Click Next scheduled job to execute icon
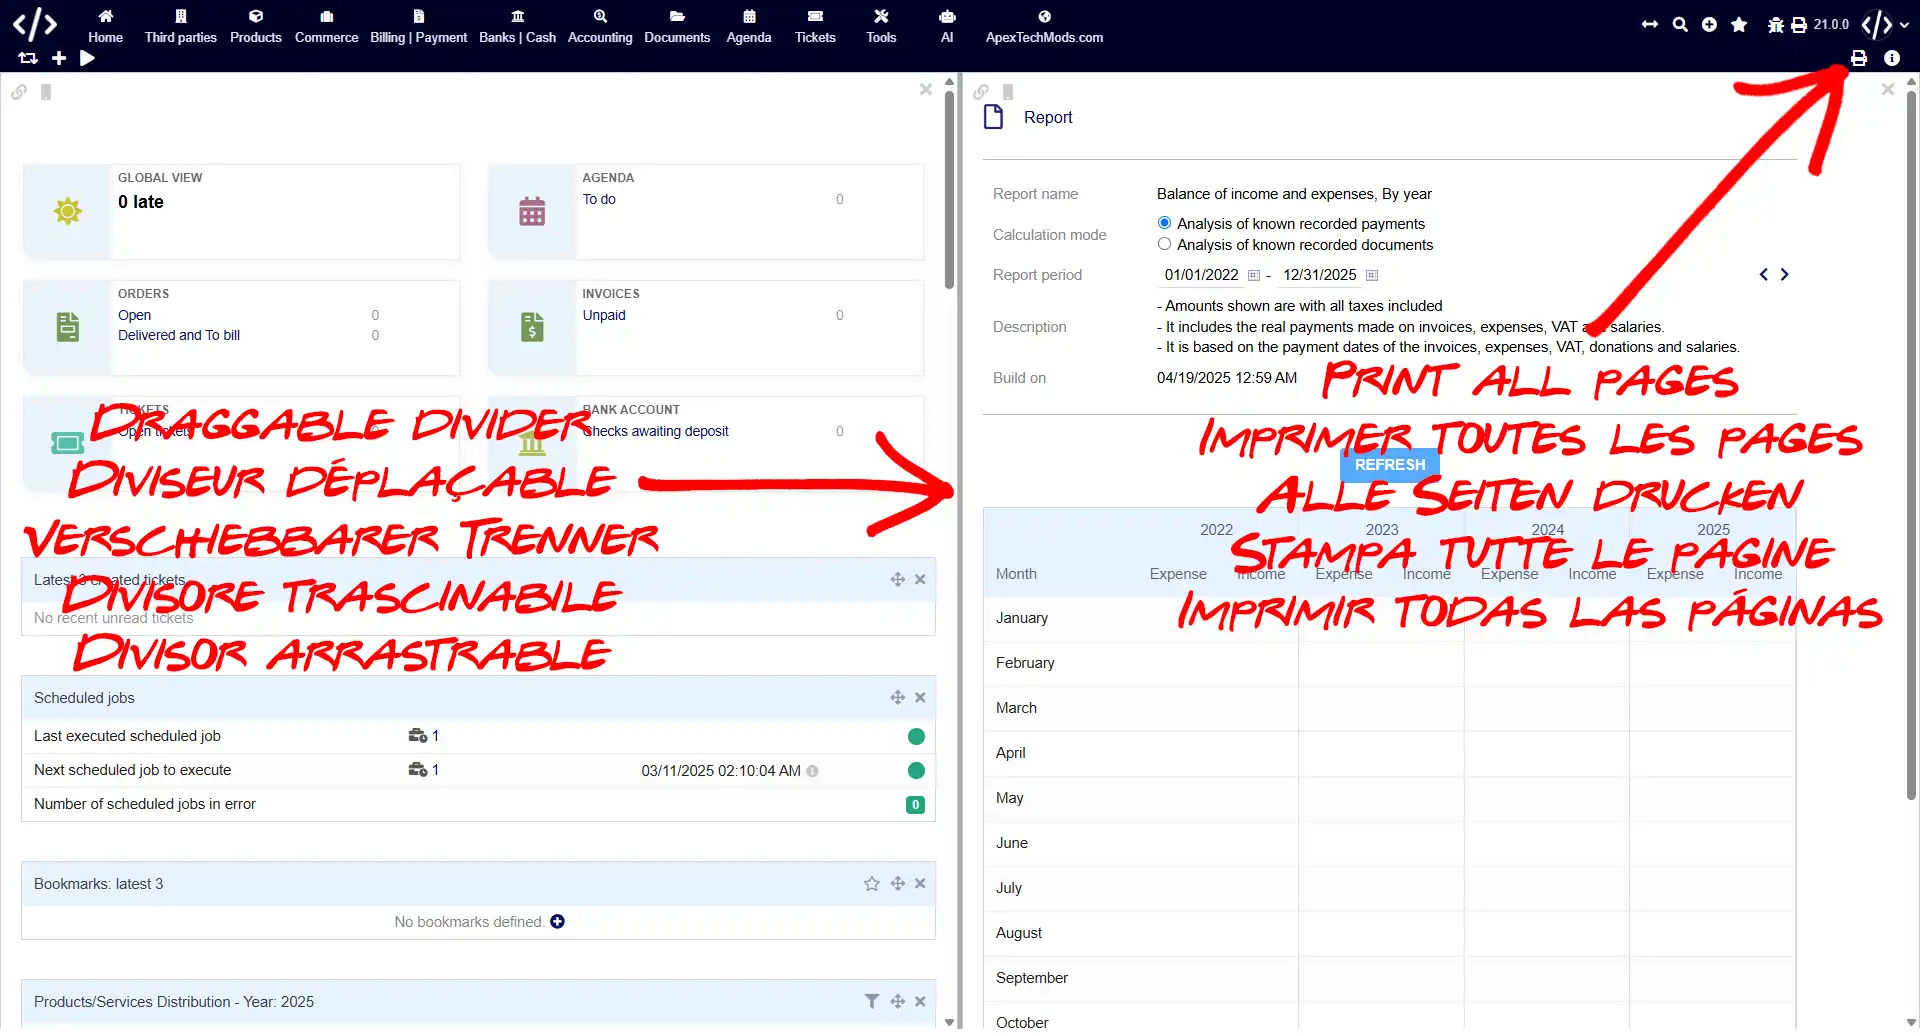 coord(418,770)
